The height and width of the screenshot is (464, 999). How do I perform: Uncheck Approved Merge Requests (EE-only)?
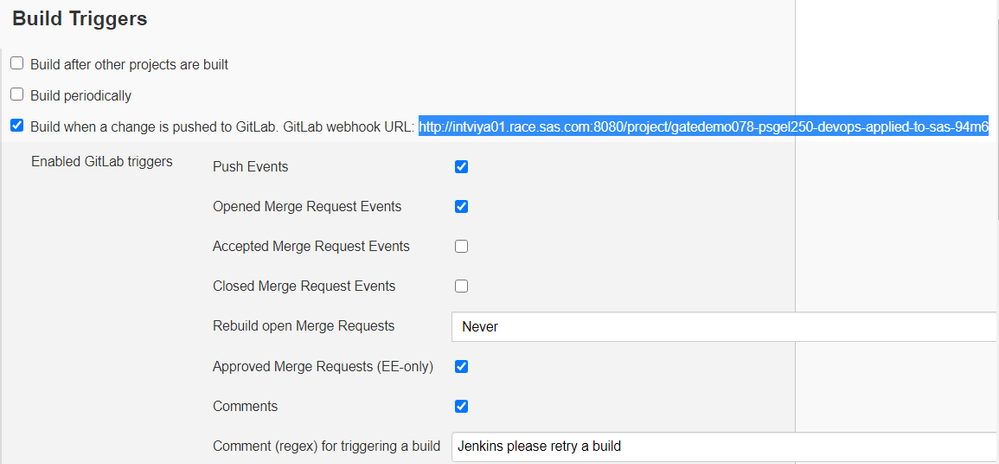[x=461, y=366]
